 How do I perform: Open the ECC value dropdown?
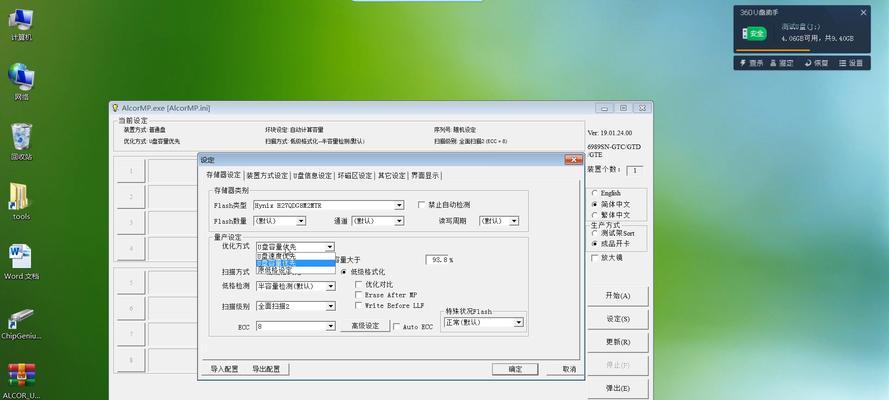pyautogui.click(x=331, y=327)
